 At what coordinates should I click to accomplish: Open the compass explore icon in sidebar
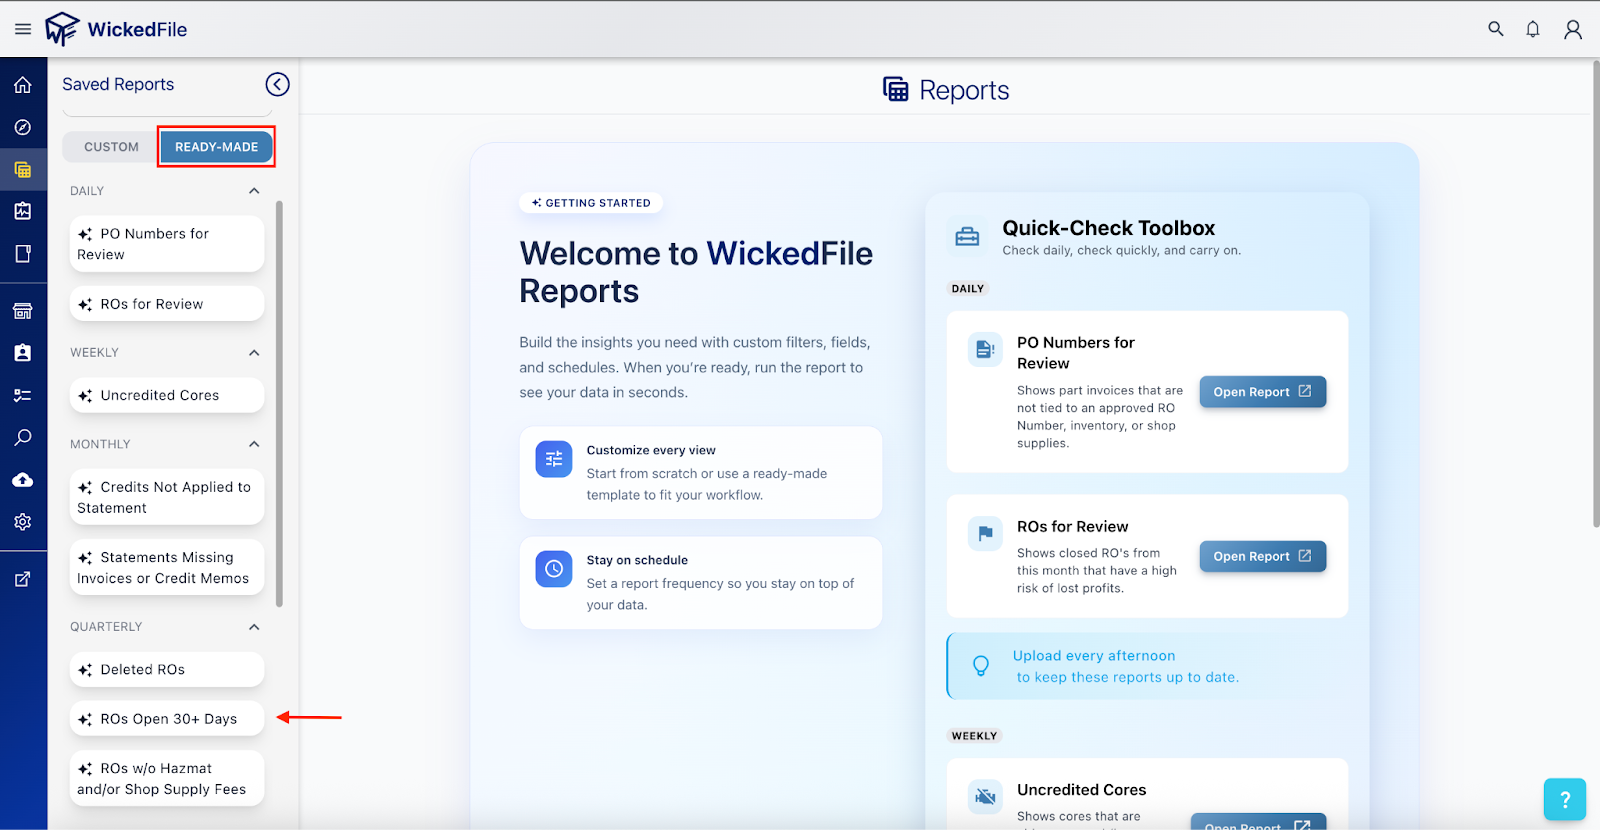23,127
